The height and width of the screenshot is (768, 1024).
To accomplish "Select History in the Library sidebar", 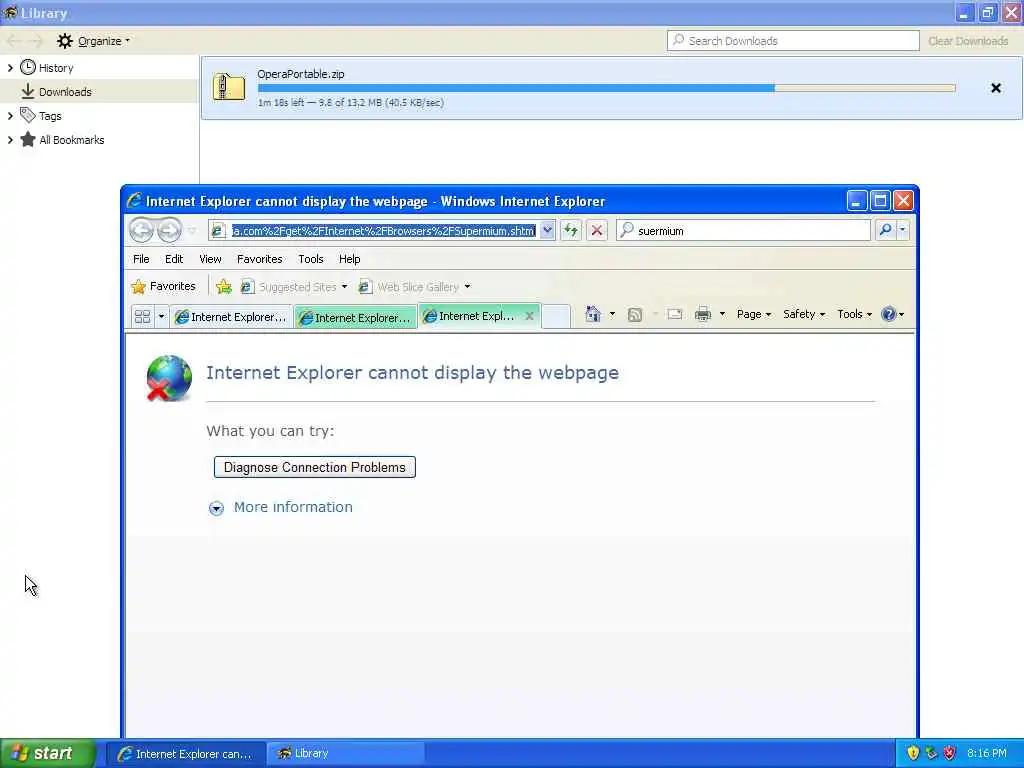I will point(56,68).
